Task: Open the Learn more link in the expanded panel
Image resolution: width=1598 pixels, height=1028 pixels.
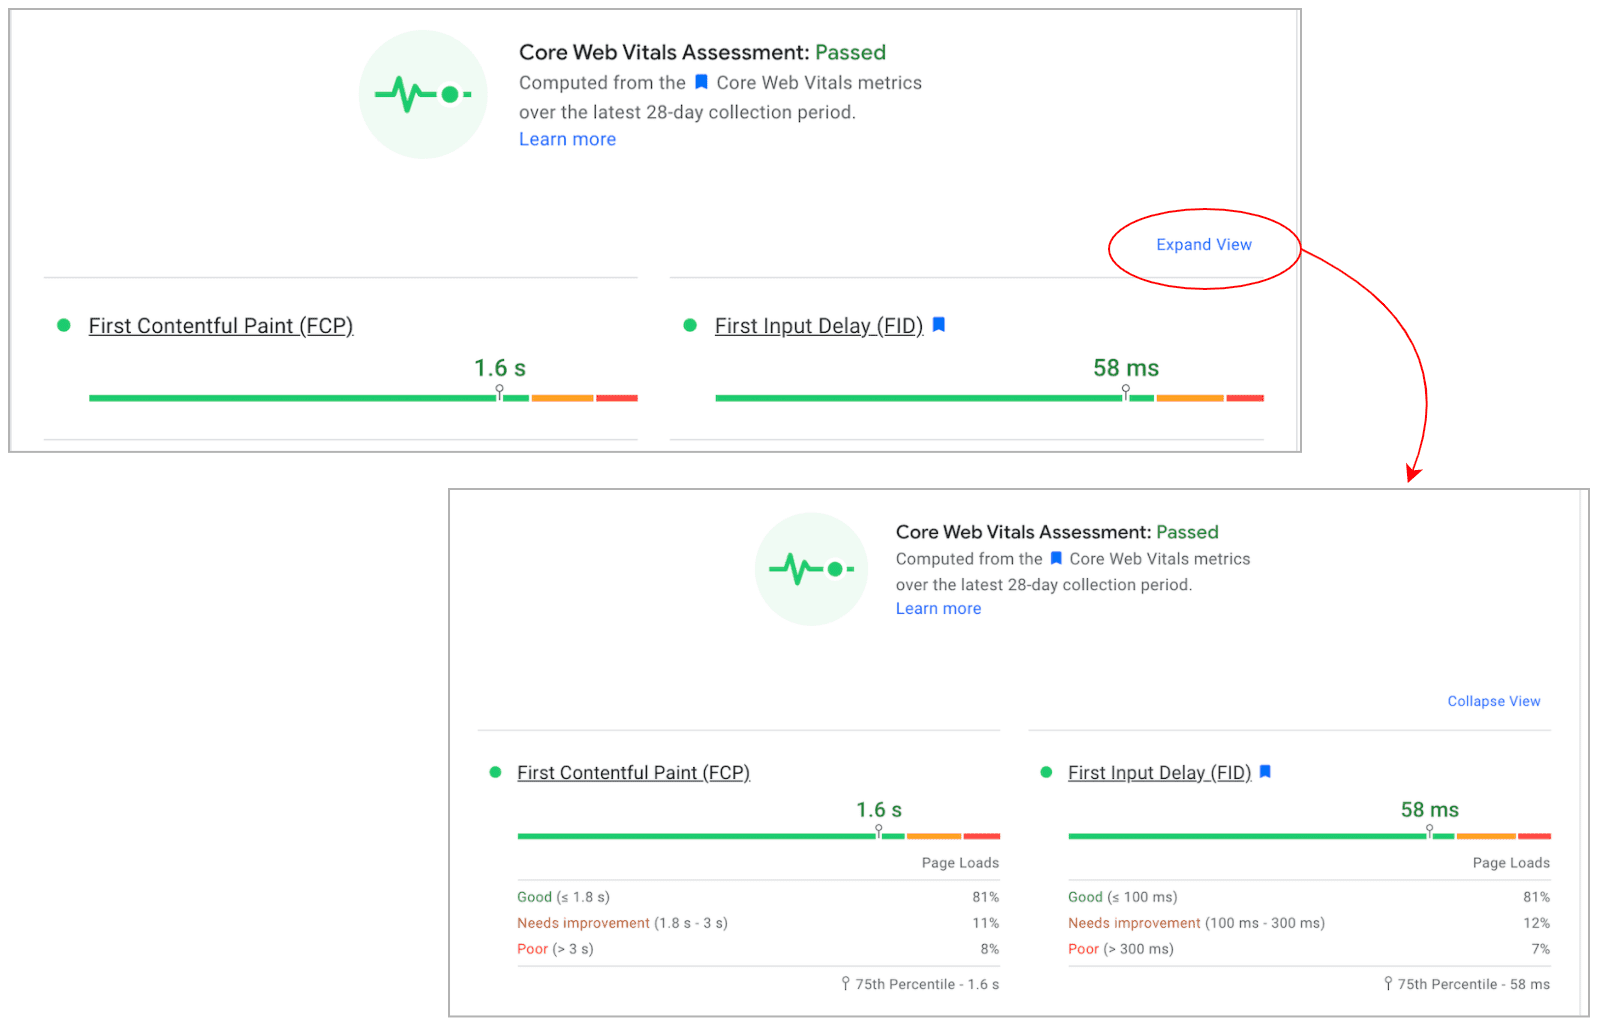Action: [938, 609]
